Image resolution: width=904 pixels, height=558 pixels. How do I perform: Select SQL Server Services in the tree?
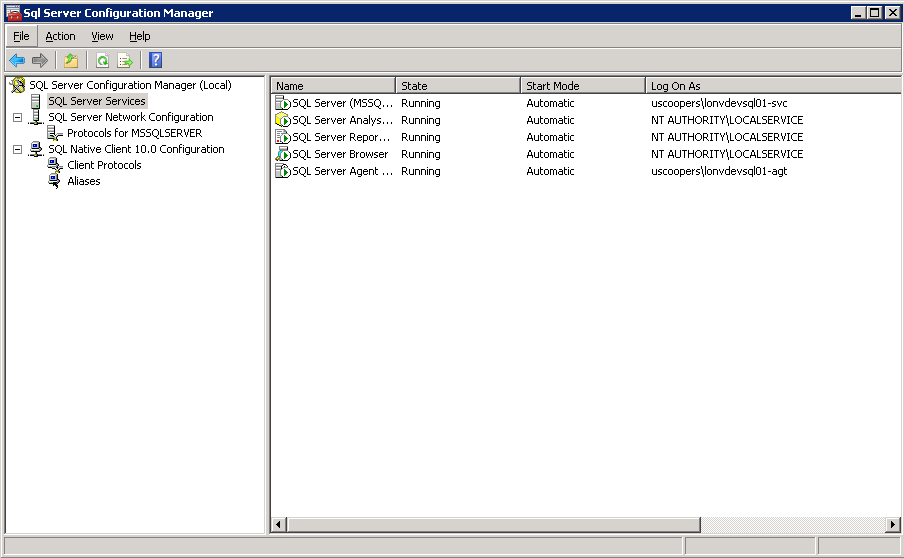[97, 101]
